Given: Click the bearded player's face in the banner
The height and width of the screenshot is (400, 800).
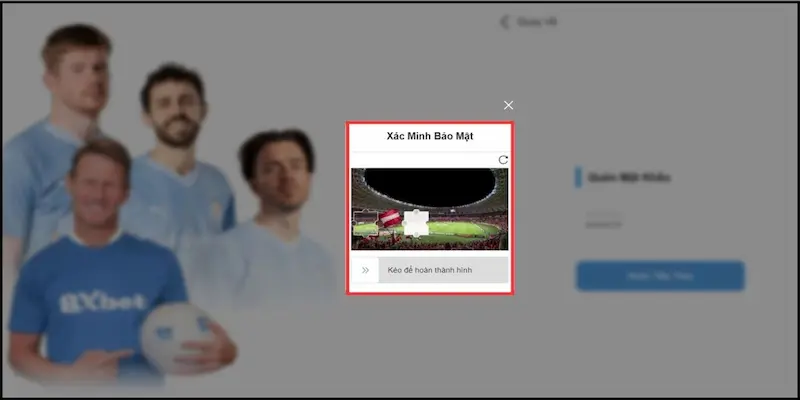Looking at the screenshot, I should pos(174,106).
